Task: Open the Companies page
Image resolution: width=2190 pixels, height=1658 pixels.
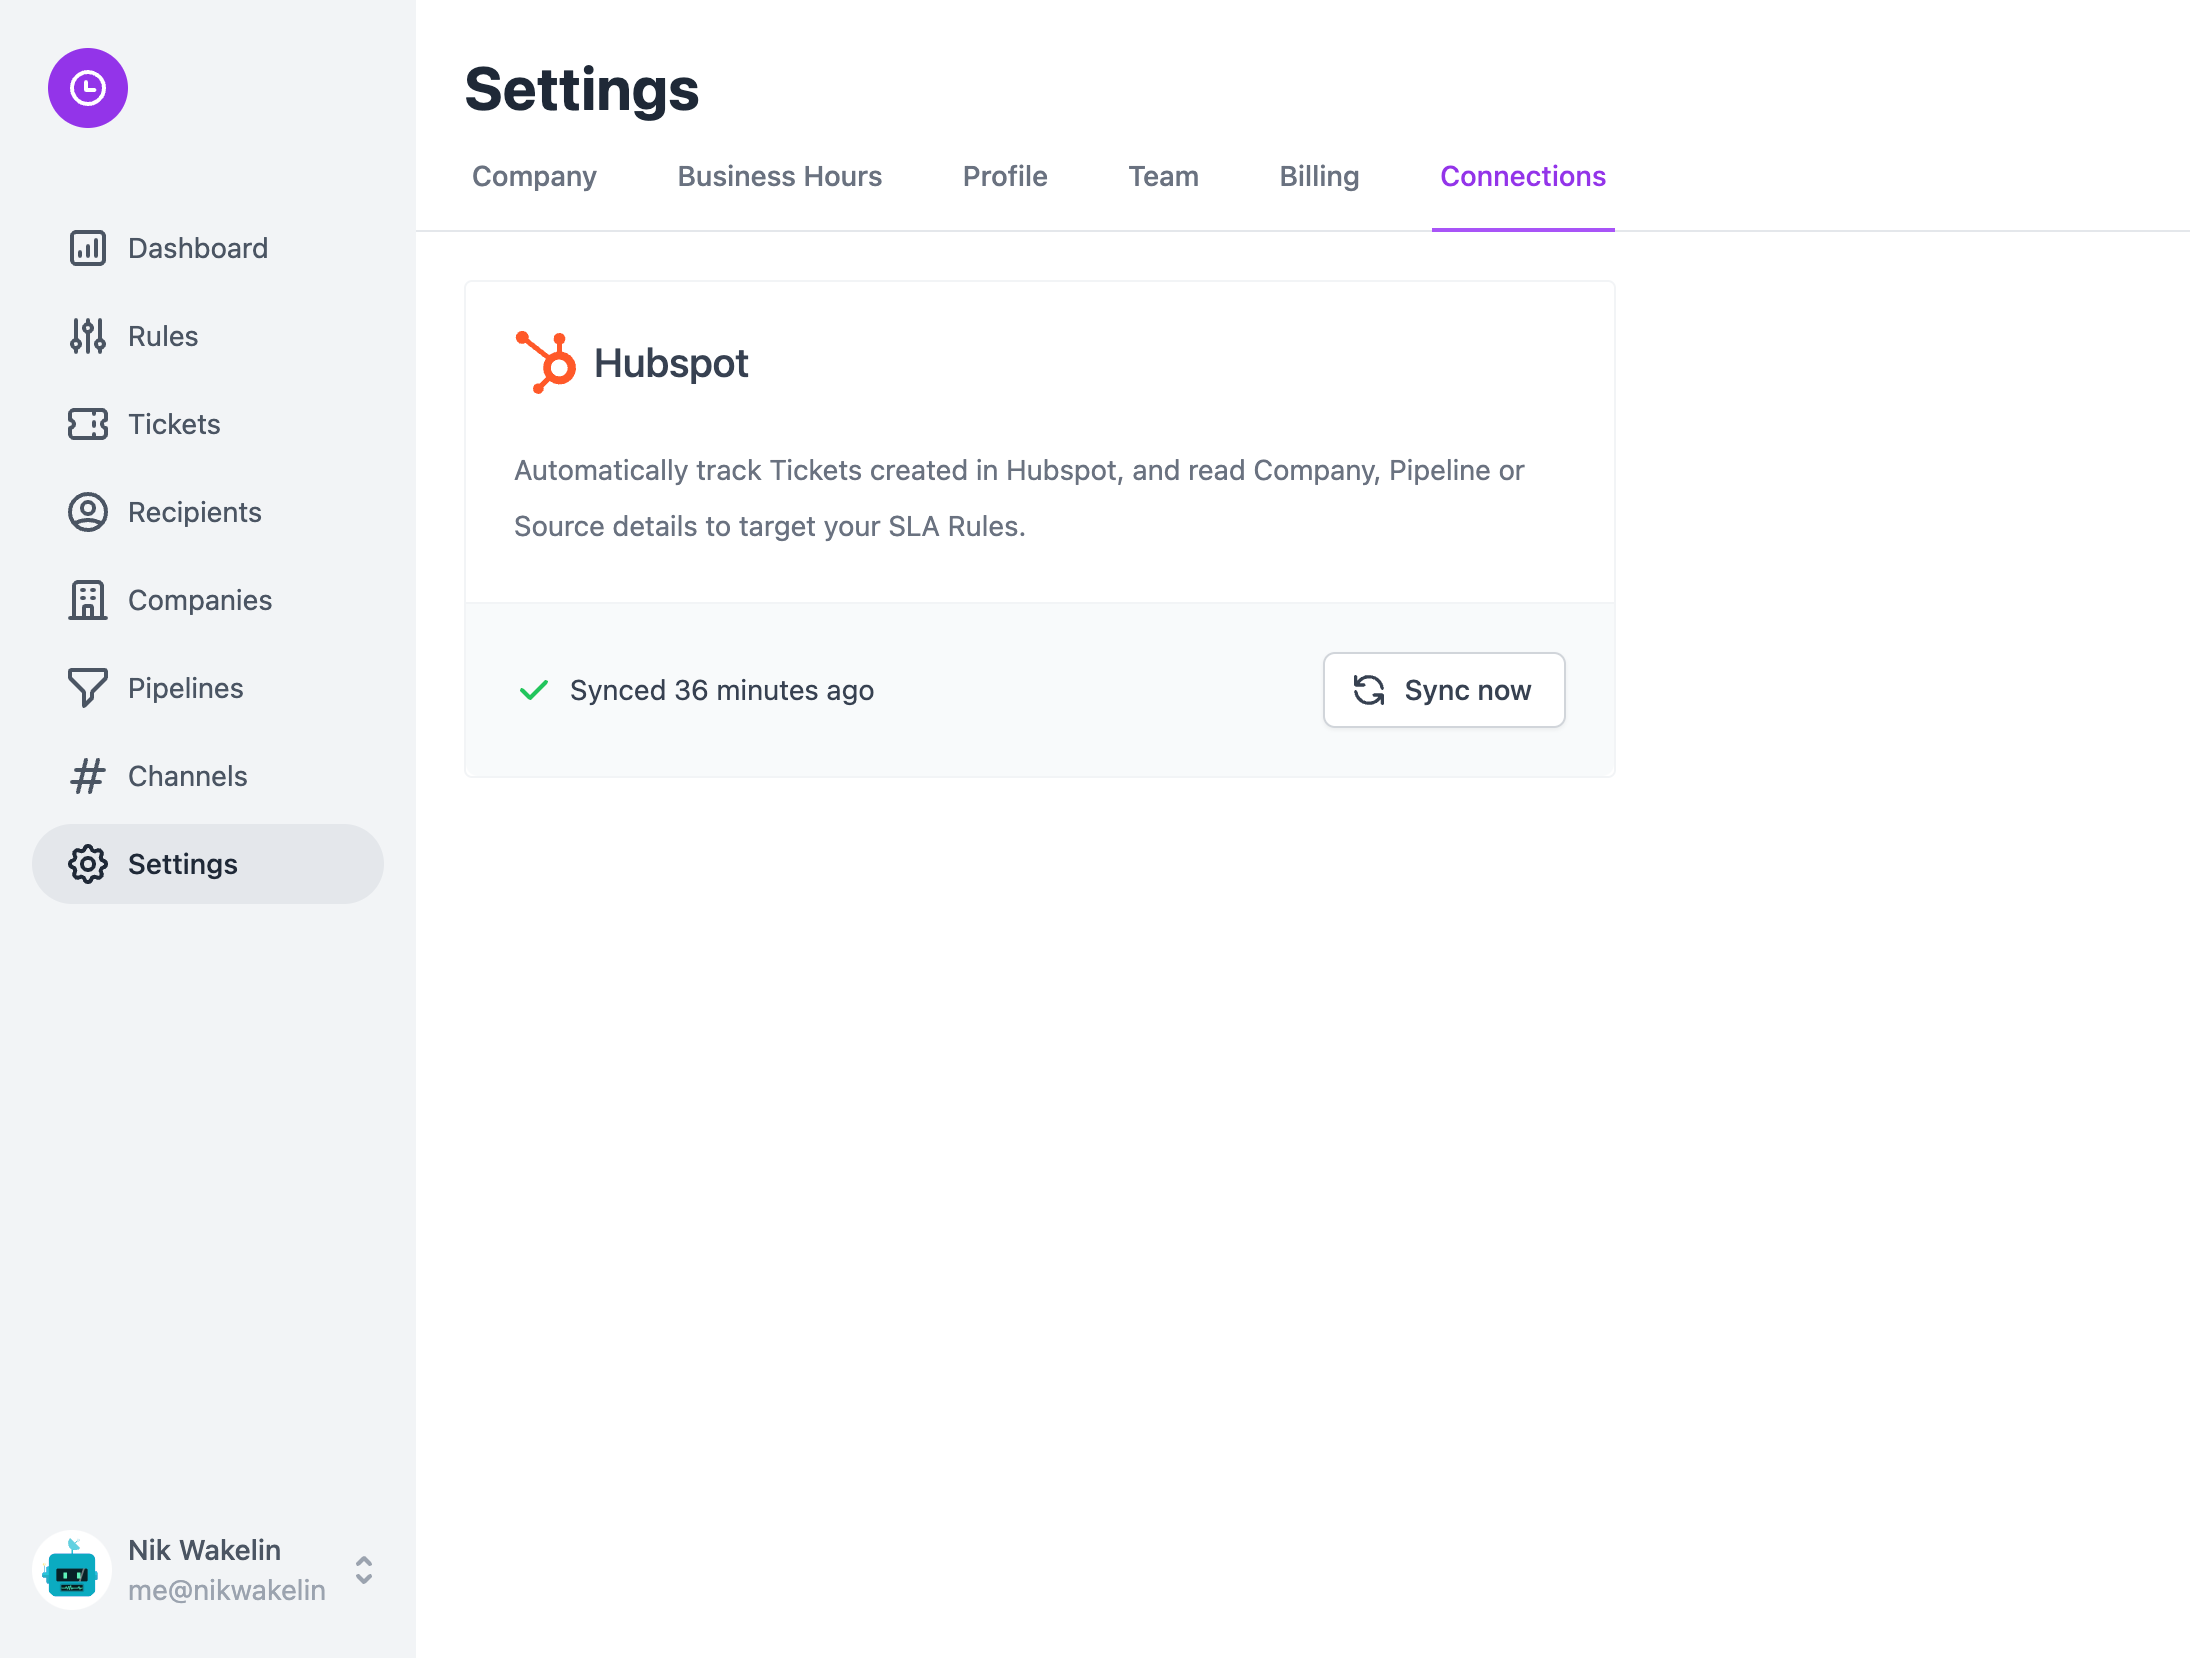Action: click(208, 600)
